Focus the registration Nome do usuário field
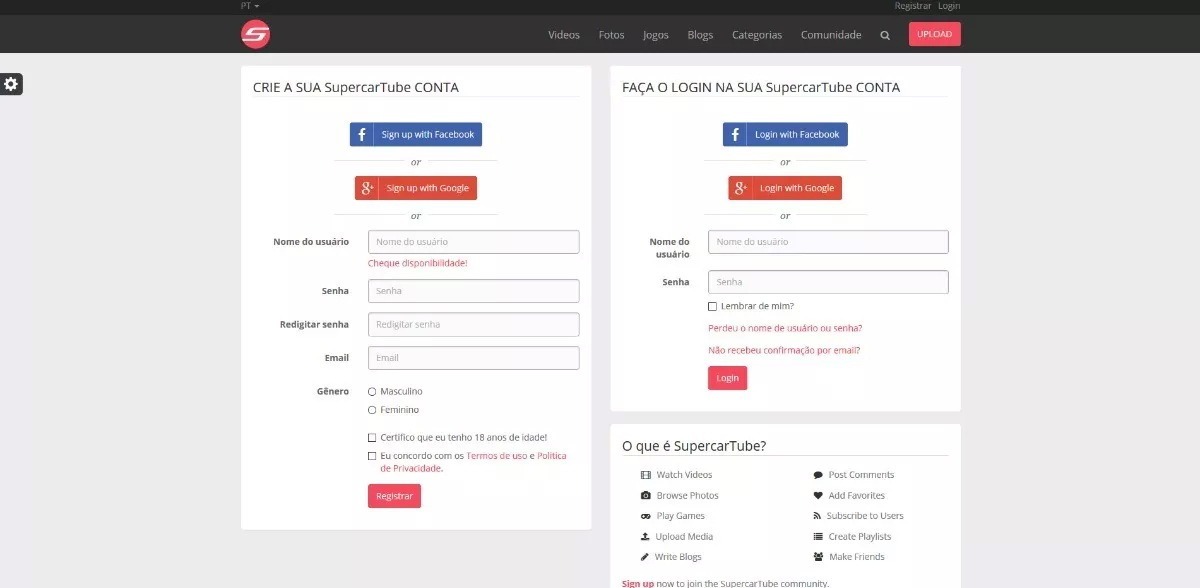This screenshot has height=588, width=1200. 474,242
